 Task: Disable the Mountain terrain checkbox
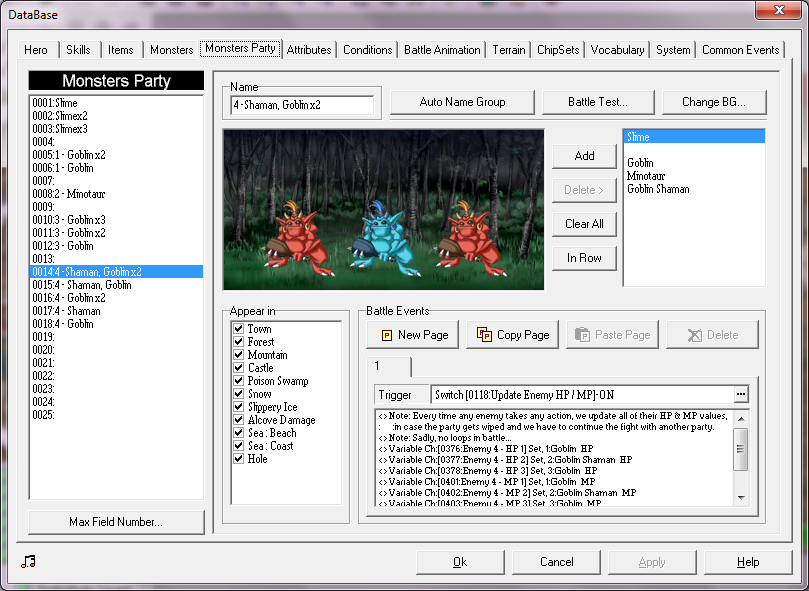click(238, 354)
